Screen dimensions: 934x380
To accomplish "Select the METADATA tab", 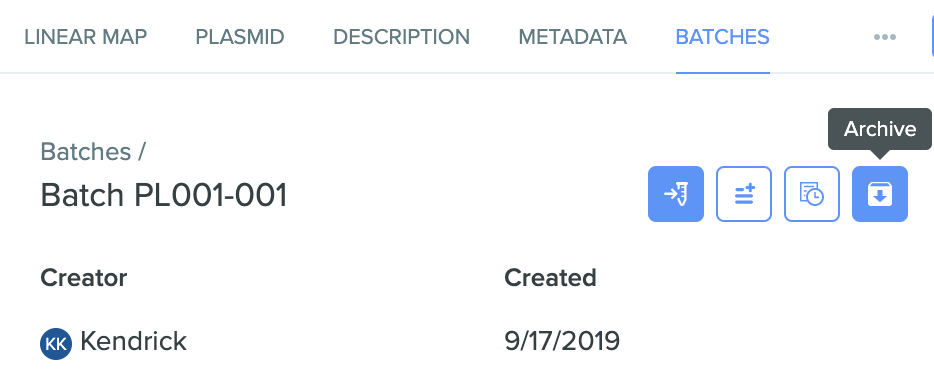I will click(572, 37).
